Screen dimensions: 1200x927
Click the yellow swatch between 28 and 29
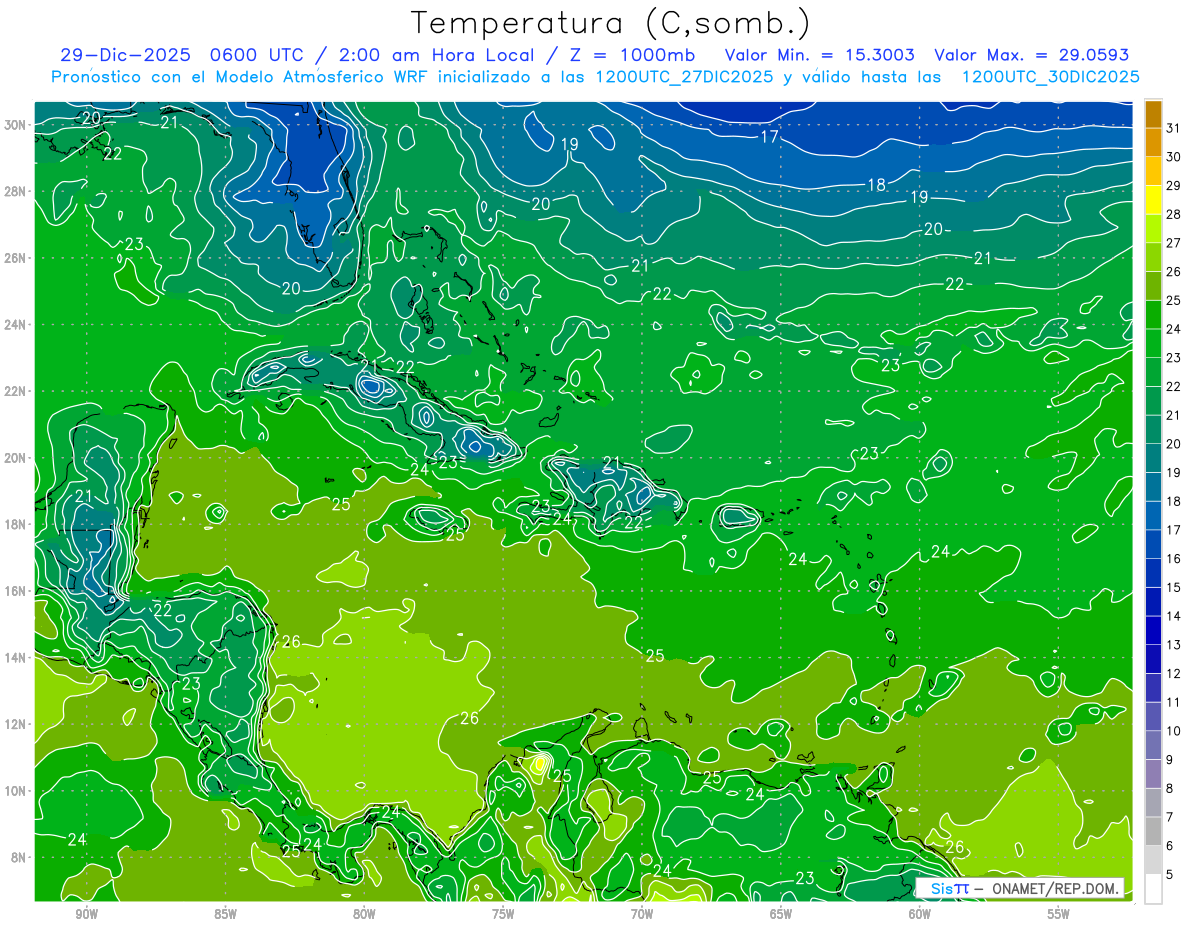point(1153,200)
